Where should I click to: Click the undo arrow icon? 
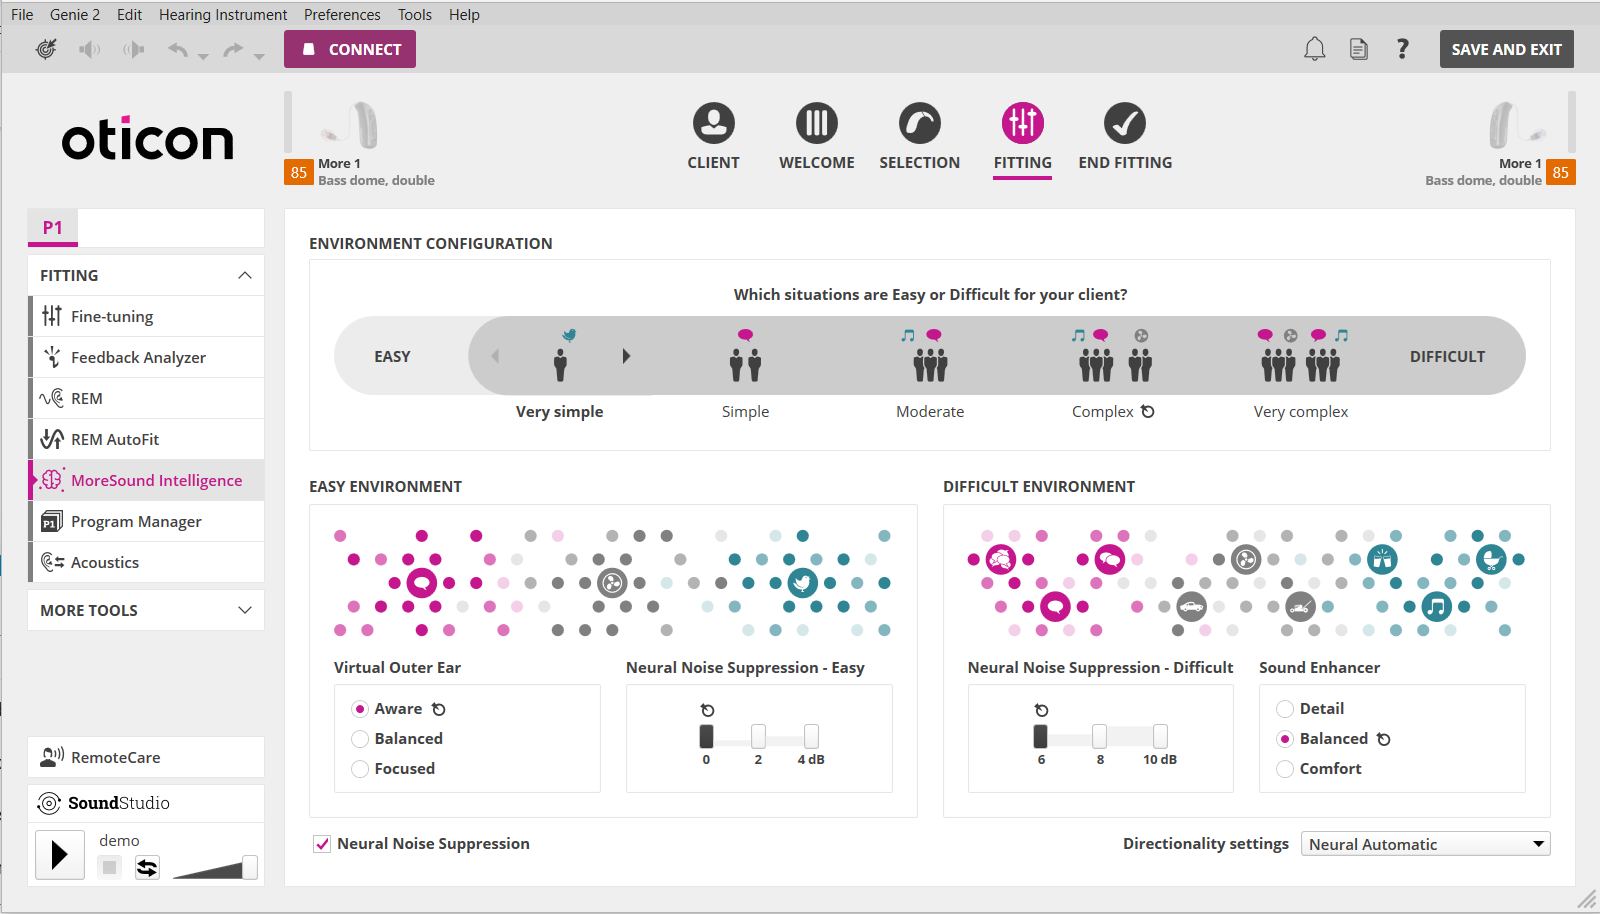(178, 49)
